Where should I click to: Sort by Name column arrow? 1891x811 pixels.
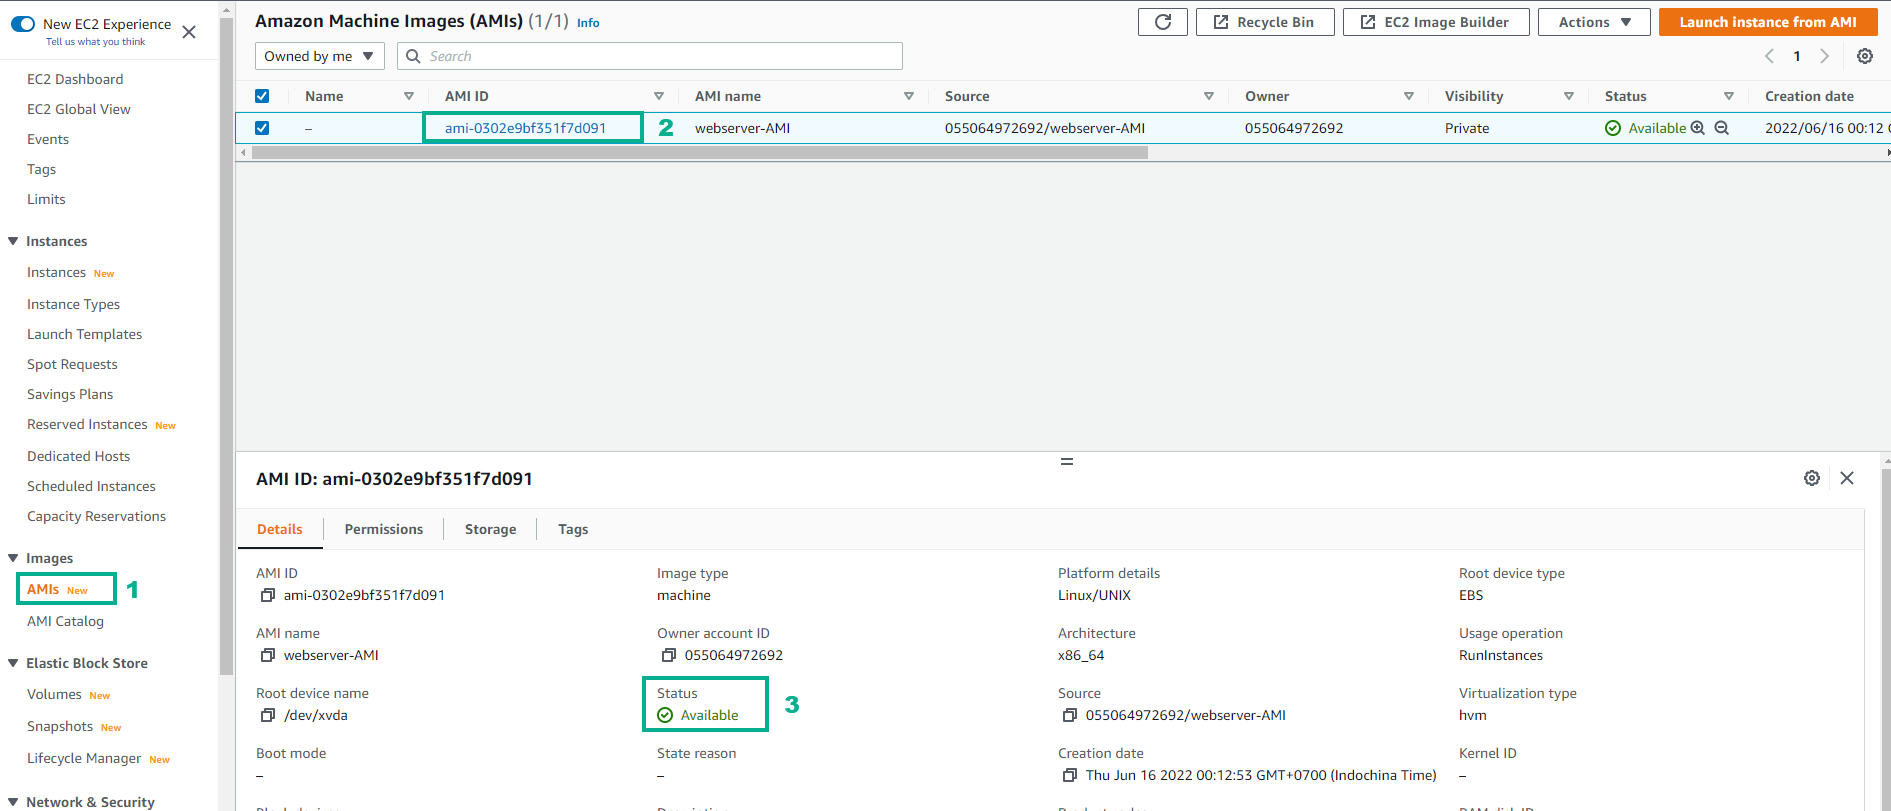[408, 96]
